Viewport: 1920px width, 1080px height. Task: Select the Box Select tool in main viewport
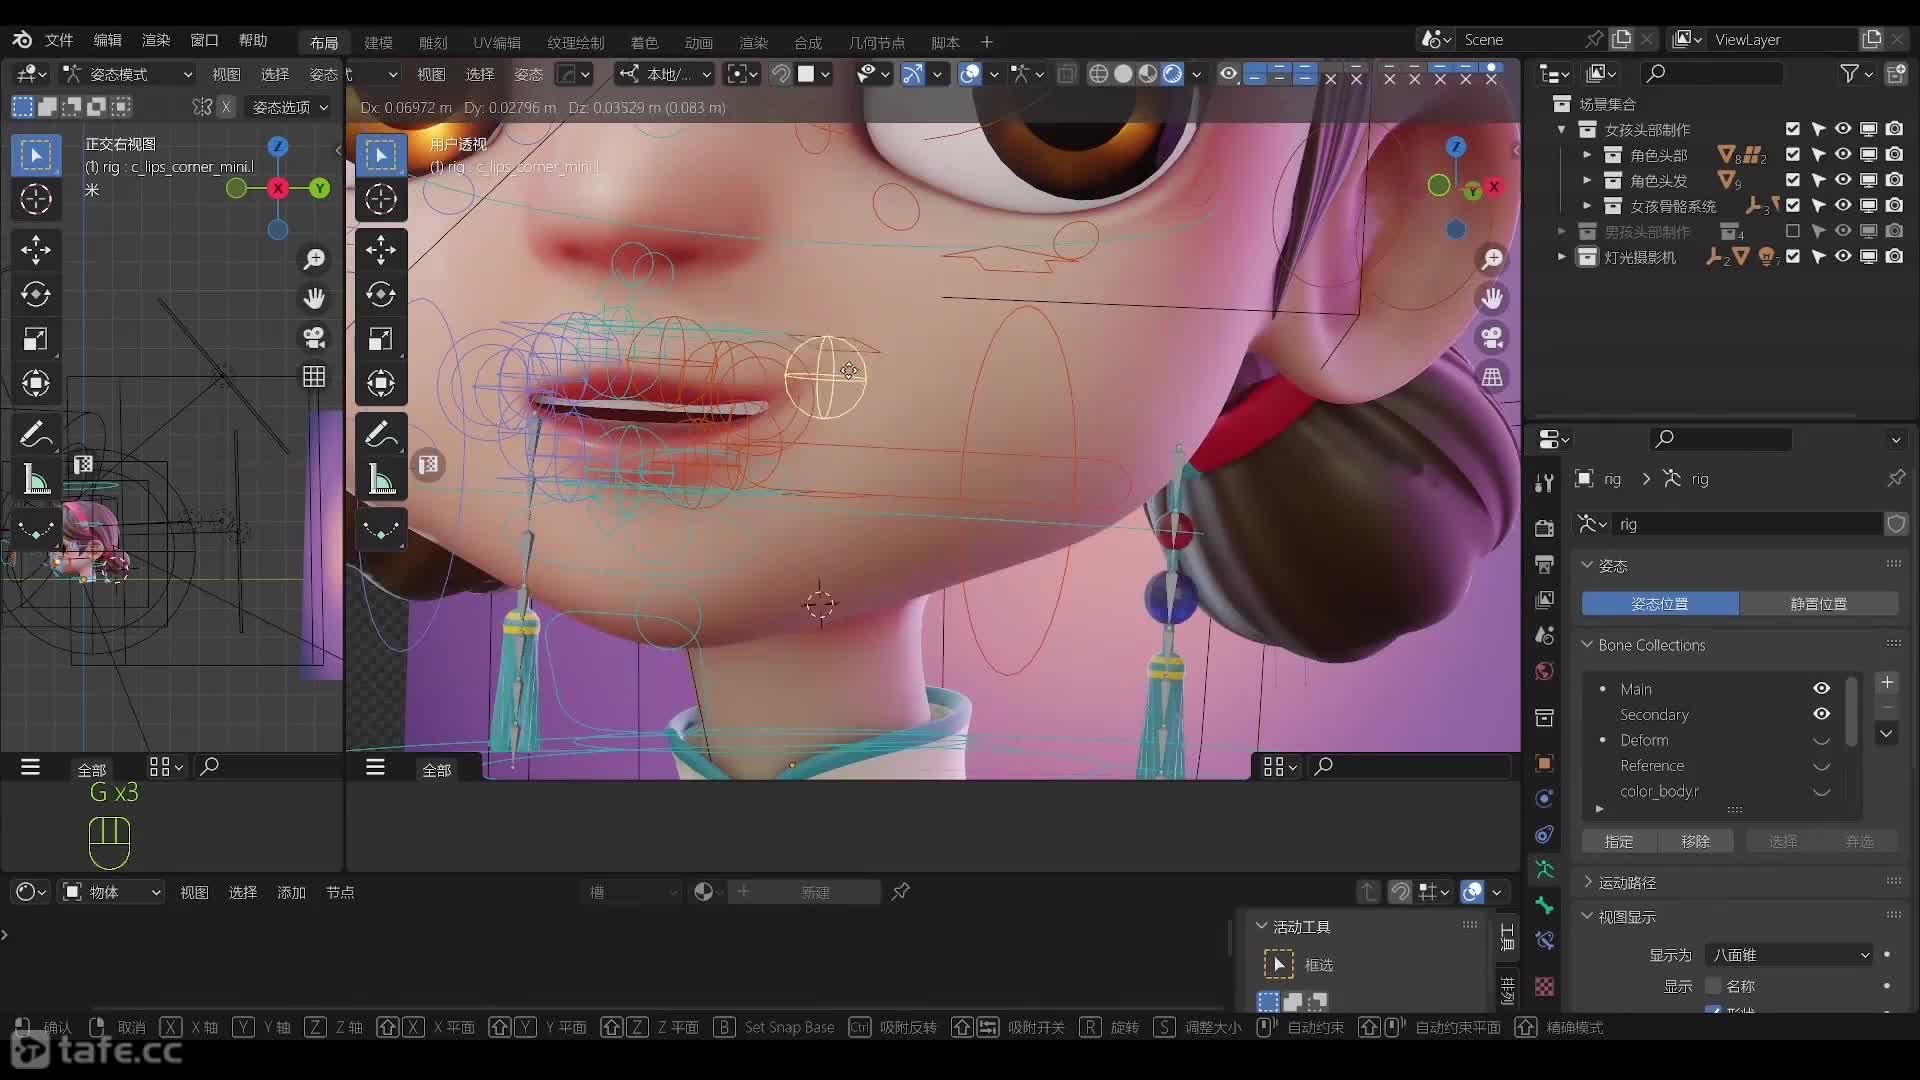click(381, 155)
